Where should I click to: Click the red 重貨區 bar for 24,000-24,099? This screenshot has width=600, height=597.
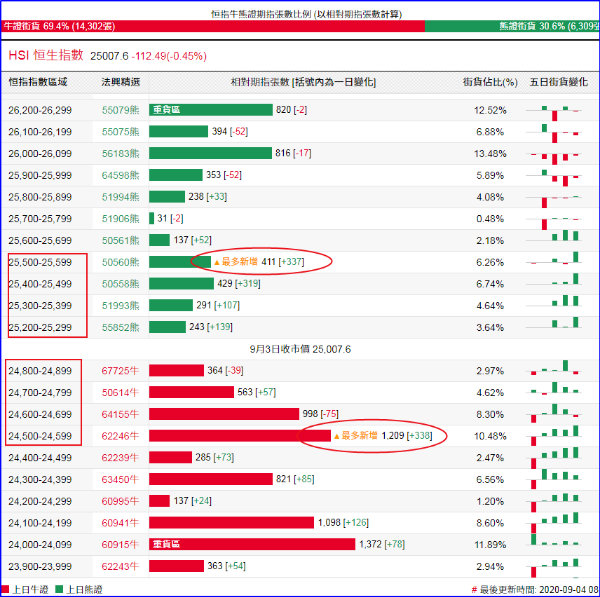(252, 544)
